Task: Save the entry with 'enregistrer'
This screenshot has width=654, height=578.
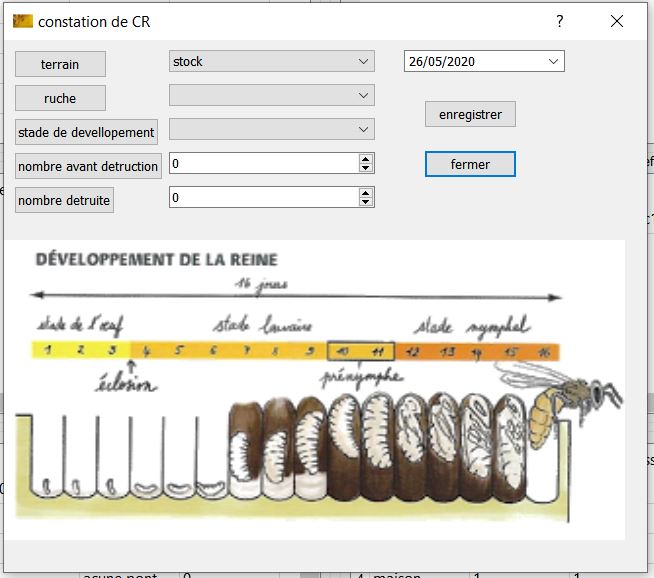Action: pyautogui.click(x=470, y=114)
